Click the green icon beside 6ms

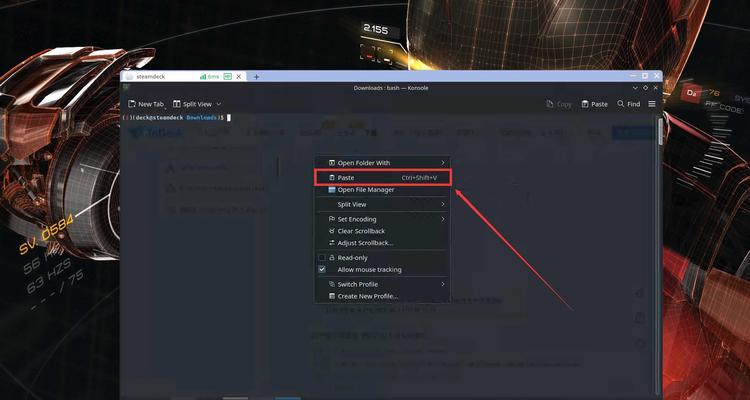pyautogui.click(x=228, y=76)
